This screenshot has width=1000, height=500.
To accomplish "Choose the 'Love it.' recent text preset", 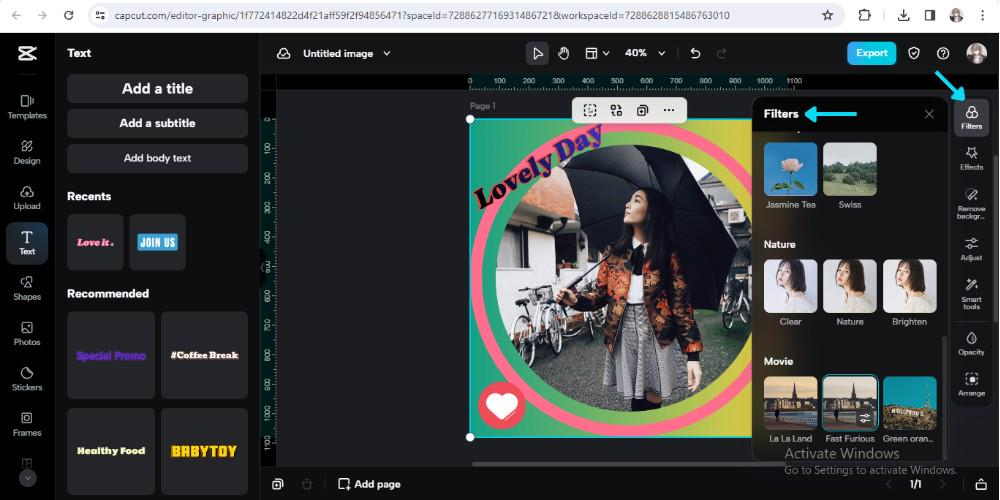I will click(95, 242).
